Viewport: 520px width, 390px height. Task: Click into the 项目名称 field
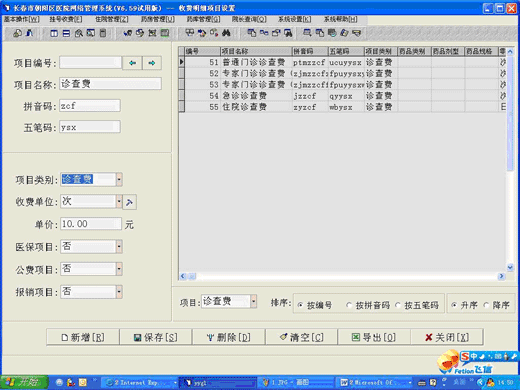pos(111,84)
